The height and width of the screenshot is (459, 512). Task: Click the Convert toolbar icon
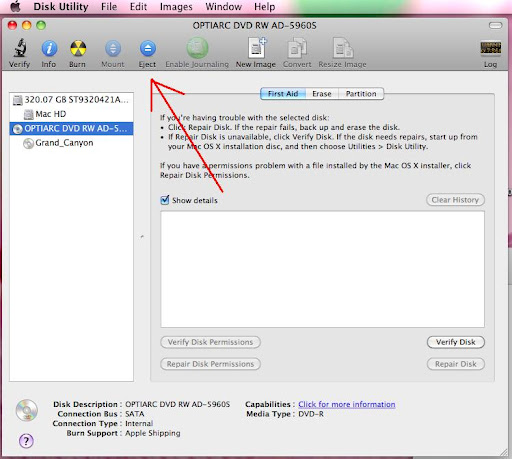(297, 48)
